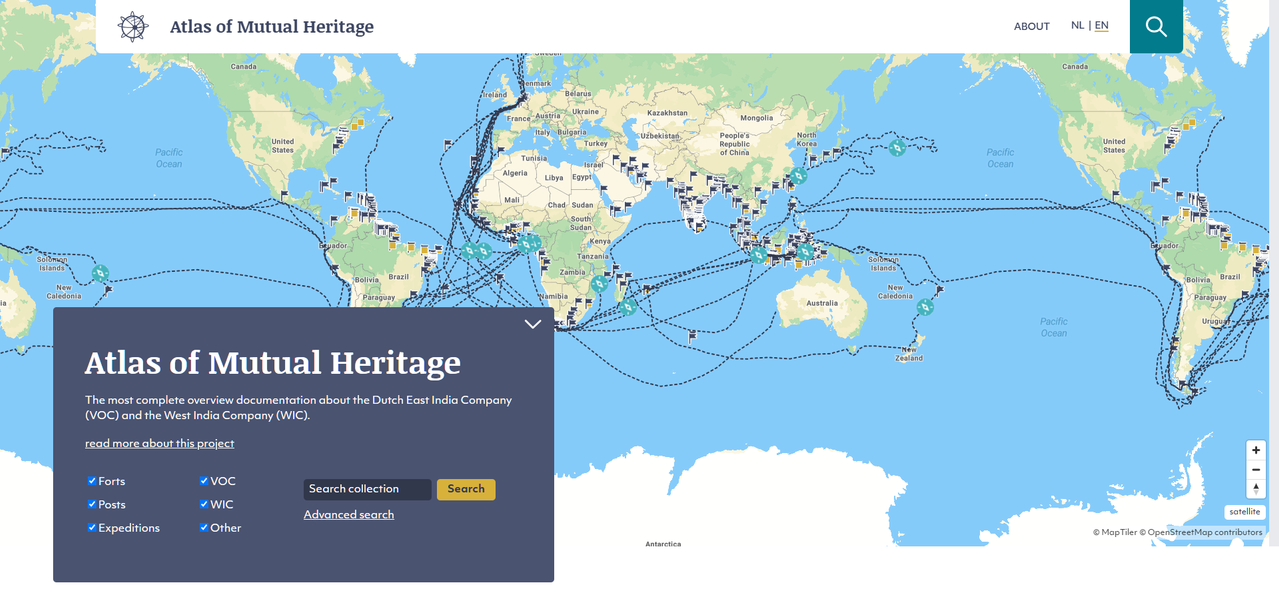Switch language to NL
Screen dimensions: 1279x607
click(x=1077, y=26)
